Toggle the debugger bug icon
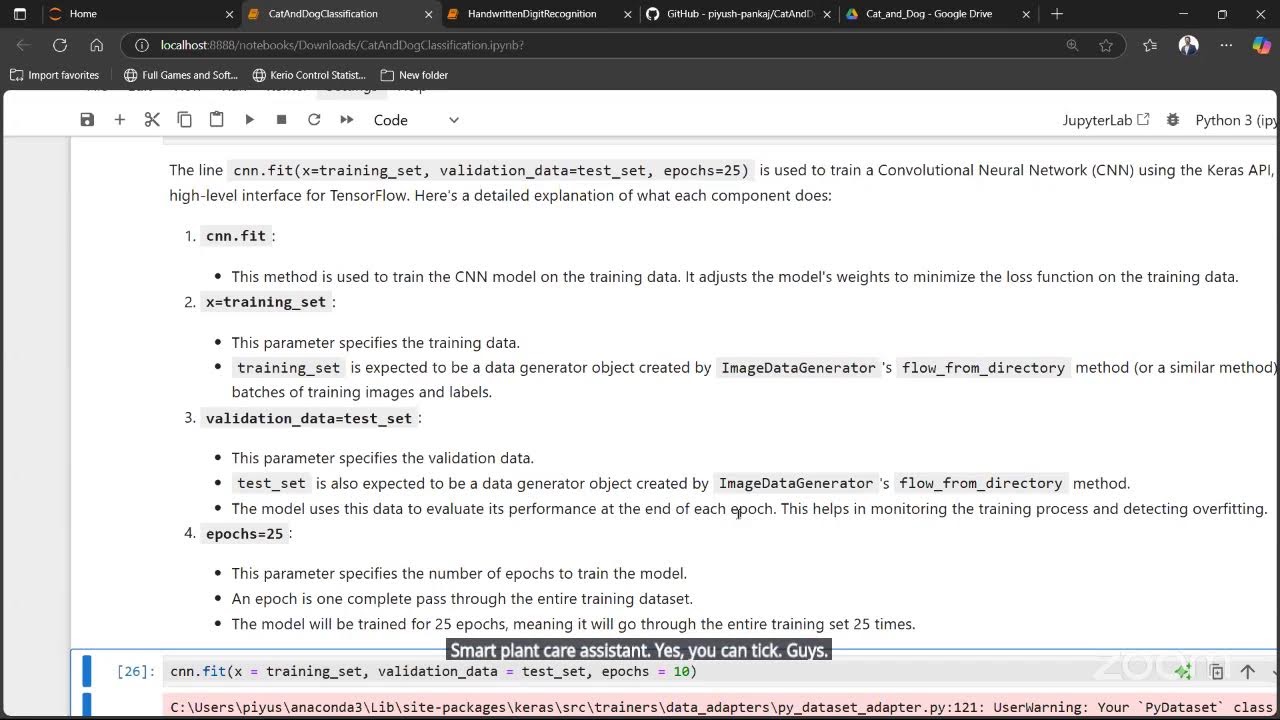The image size is (1280, 720). (x=1173, y=120)
